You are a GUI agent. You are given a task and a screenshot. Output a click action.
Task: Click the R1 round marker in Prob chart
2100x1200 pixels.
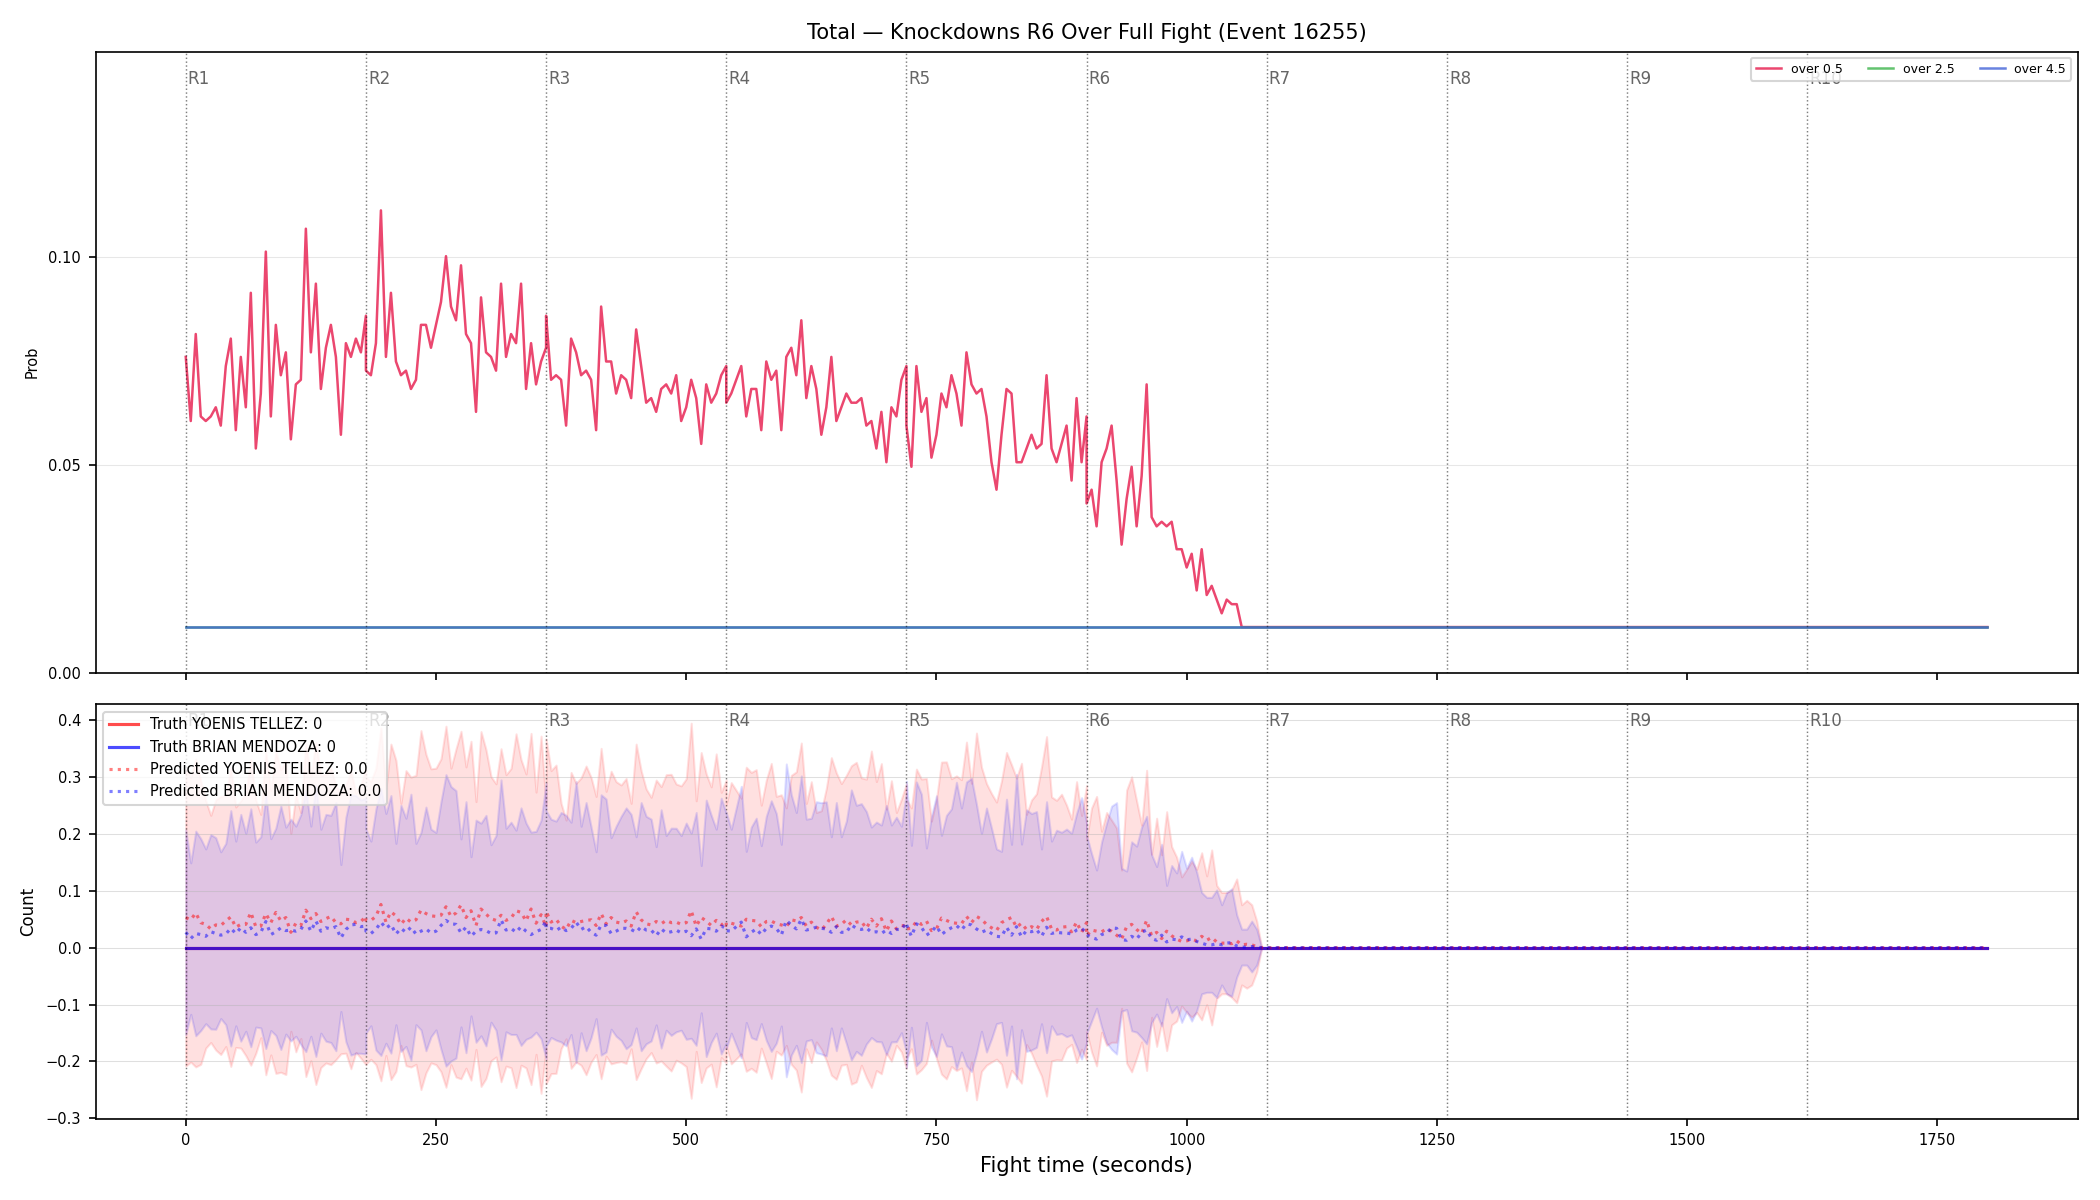point(198,78)
